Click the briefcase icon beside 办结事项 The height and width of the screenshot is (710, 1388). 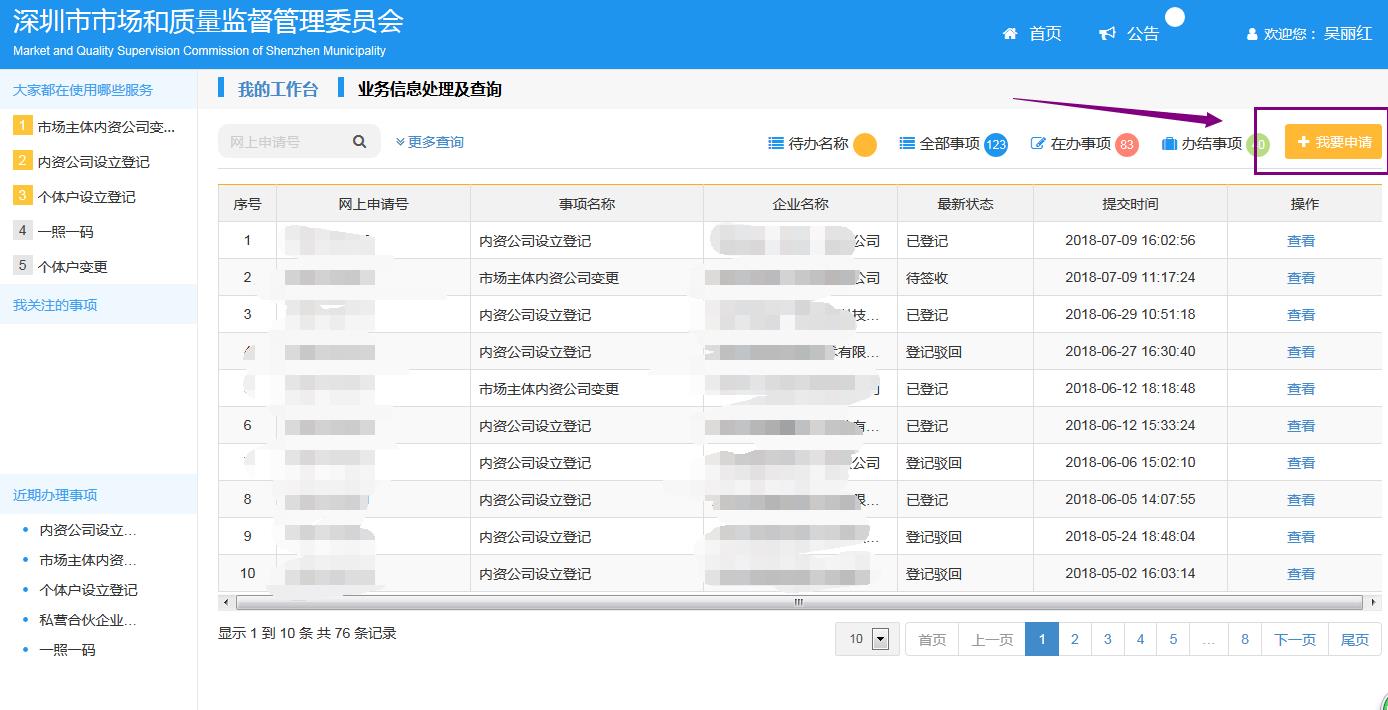pyautogui.click(x=1169, y=143)
